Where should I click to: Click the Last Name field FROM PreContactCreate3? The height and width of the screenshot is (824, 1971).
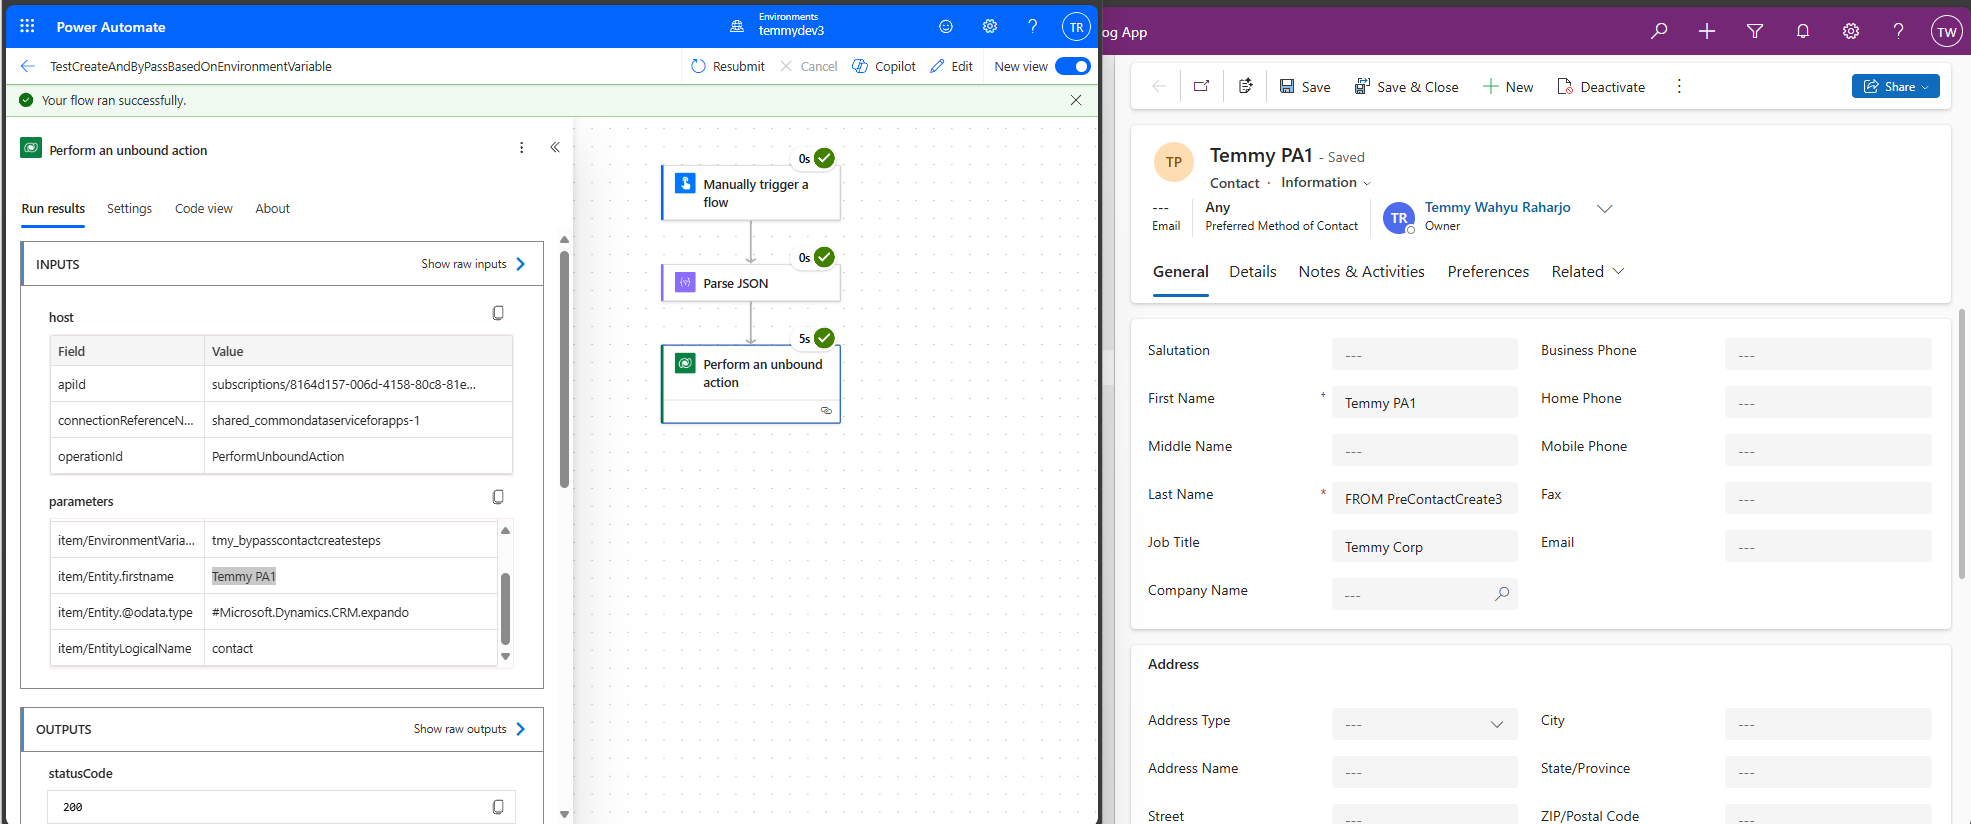(x=1425, y=499)
